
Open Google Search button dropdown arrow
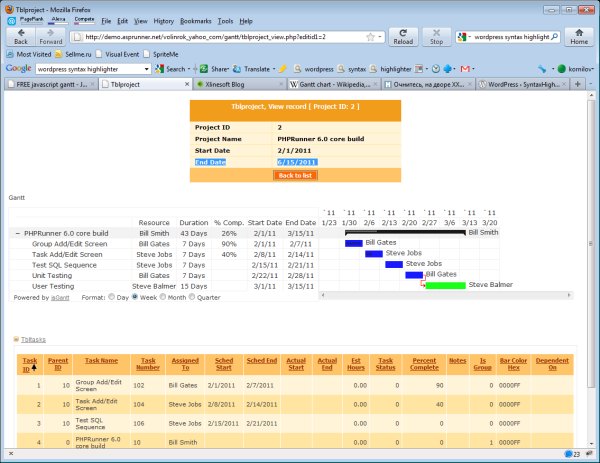[x=189, y=69]
